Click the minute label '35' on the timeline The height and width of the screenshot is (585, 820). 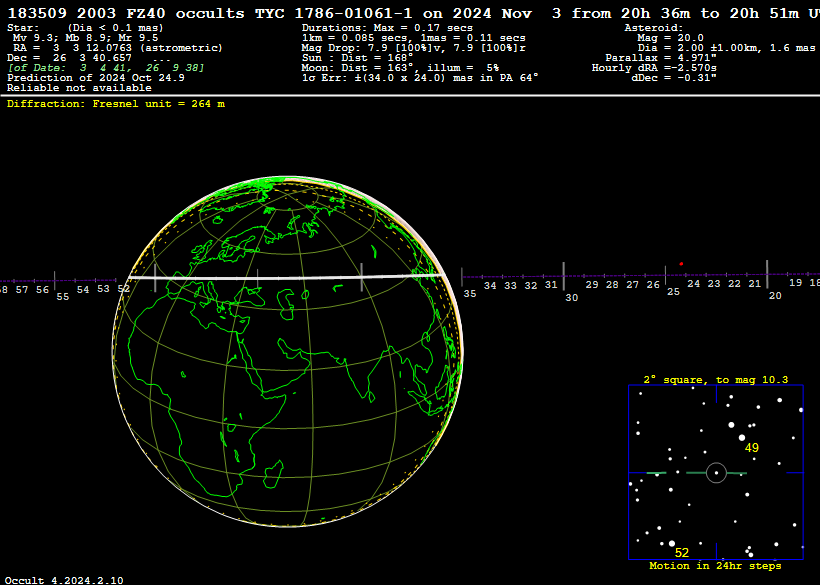pos(470,294)
